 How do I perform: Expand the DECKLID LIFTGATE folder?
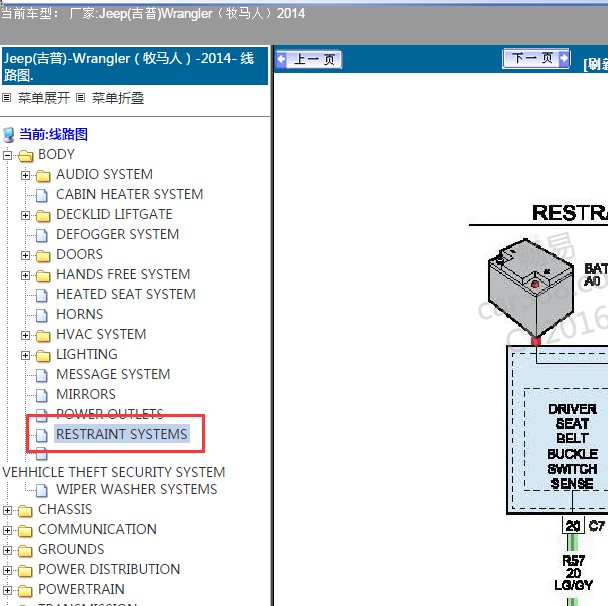pos(25,216)
